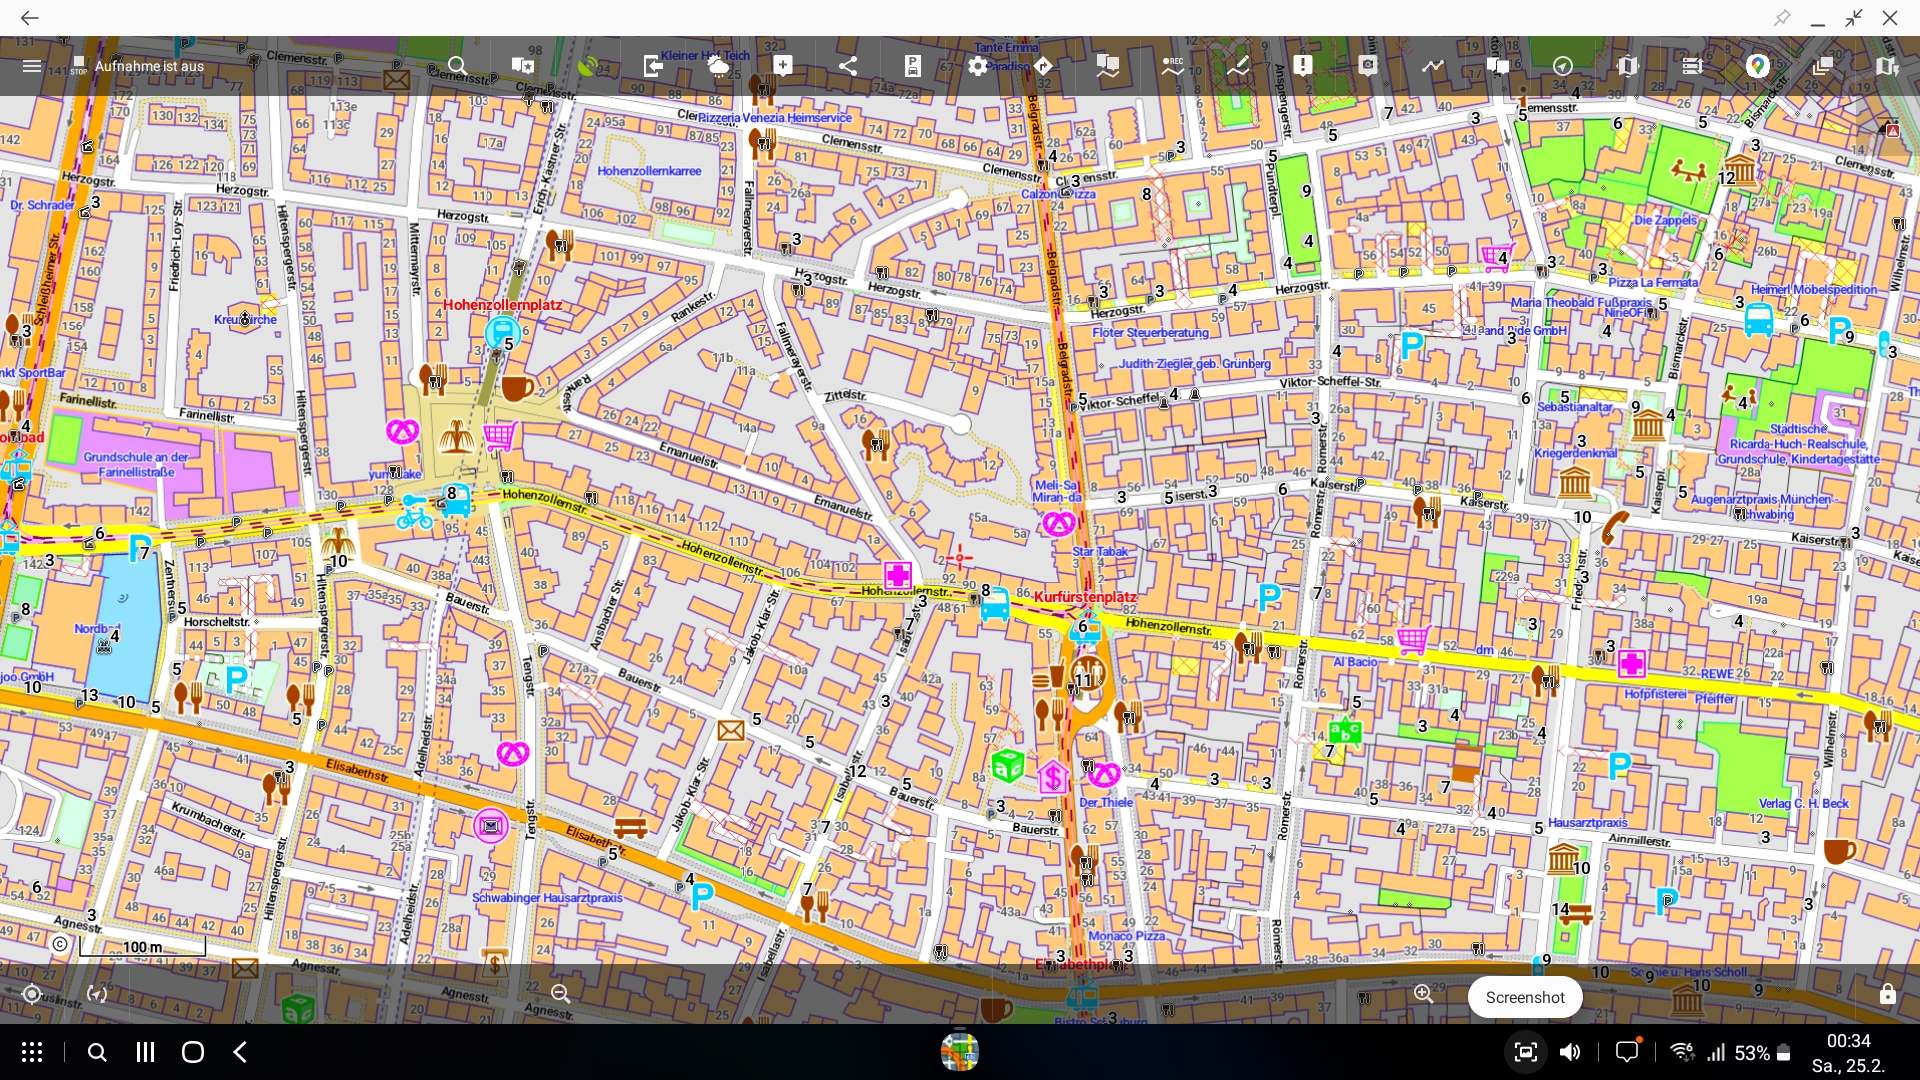Tap the 'Verlag C. H. Beck' label
The height and width of the screenshot is (1080, 1920).
tap(1804, 804)
